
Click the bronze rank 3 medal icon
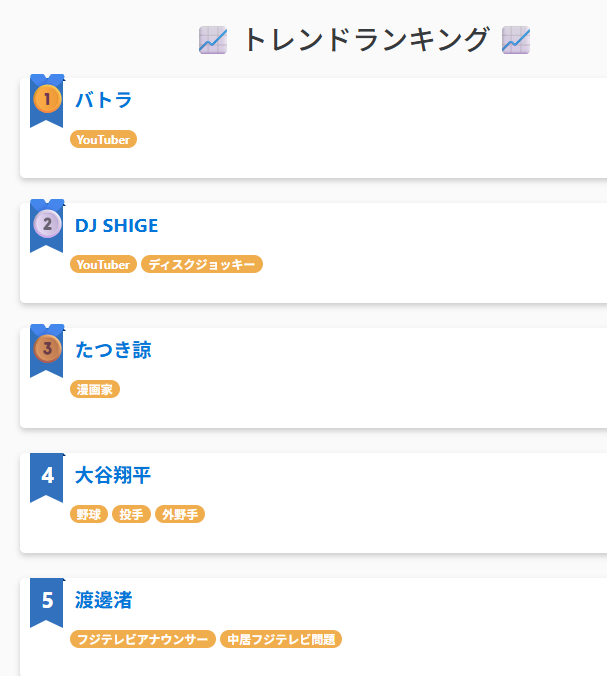(x=47, y=348)
